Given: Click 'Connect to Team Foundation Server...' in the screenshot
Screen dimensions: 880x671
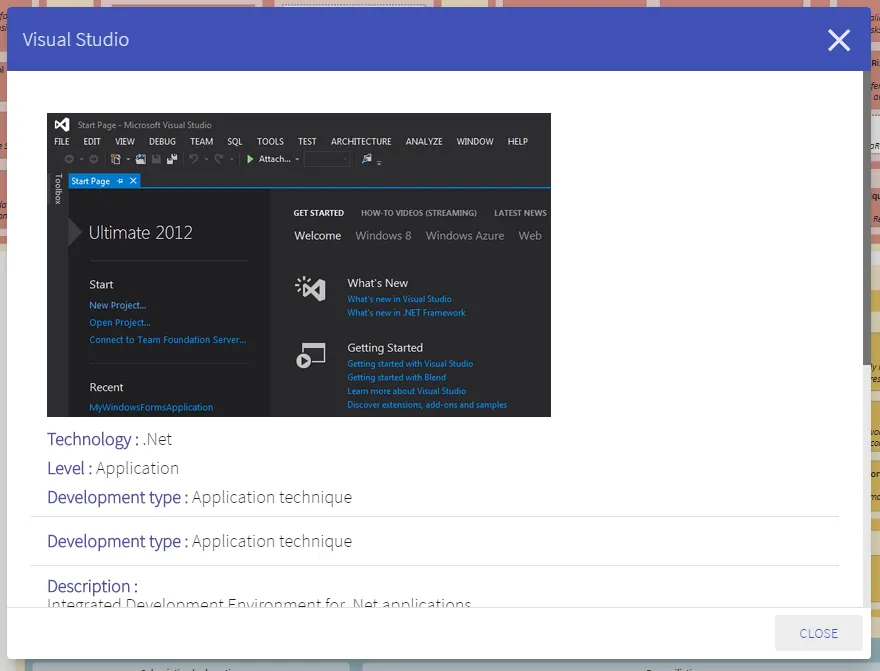Looking at the screenshot, I should pyautogui.click(x=167, y=339).
